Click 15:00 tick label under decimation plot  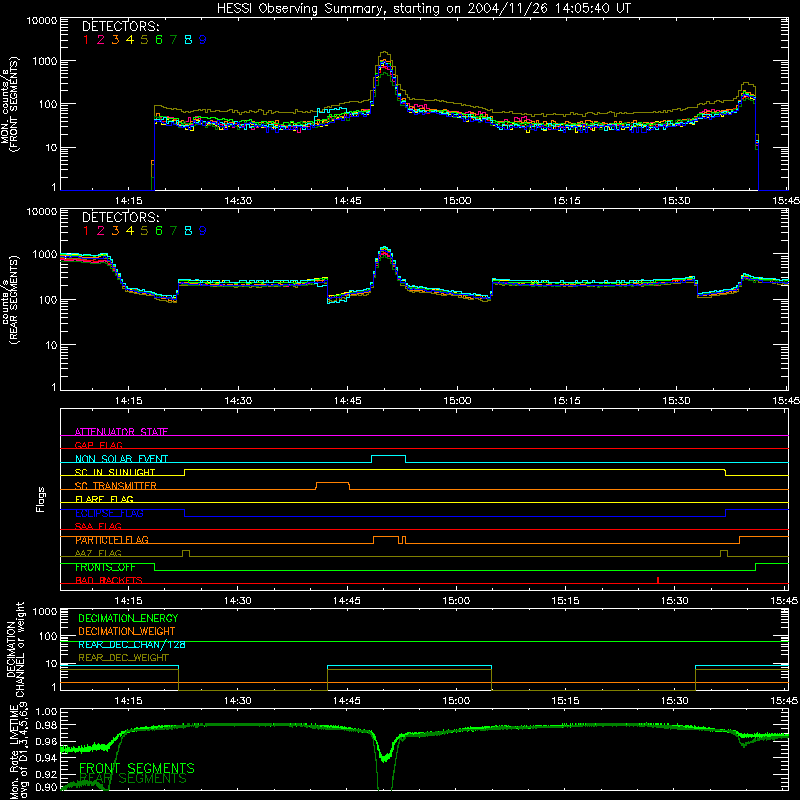click(456, 701)
